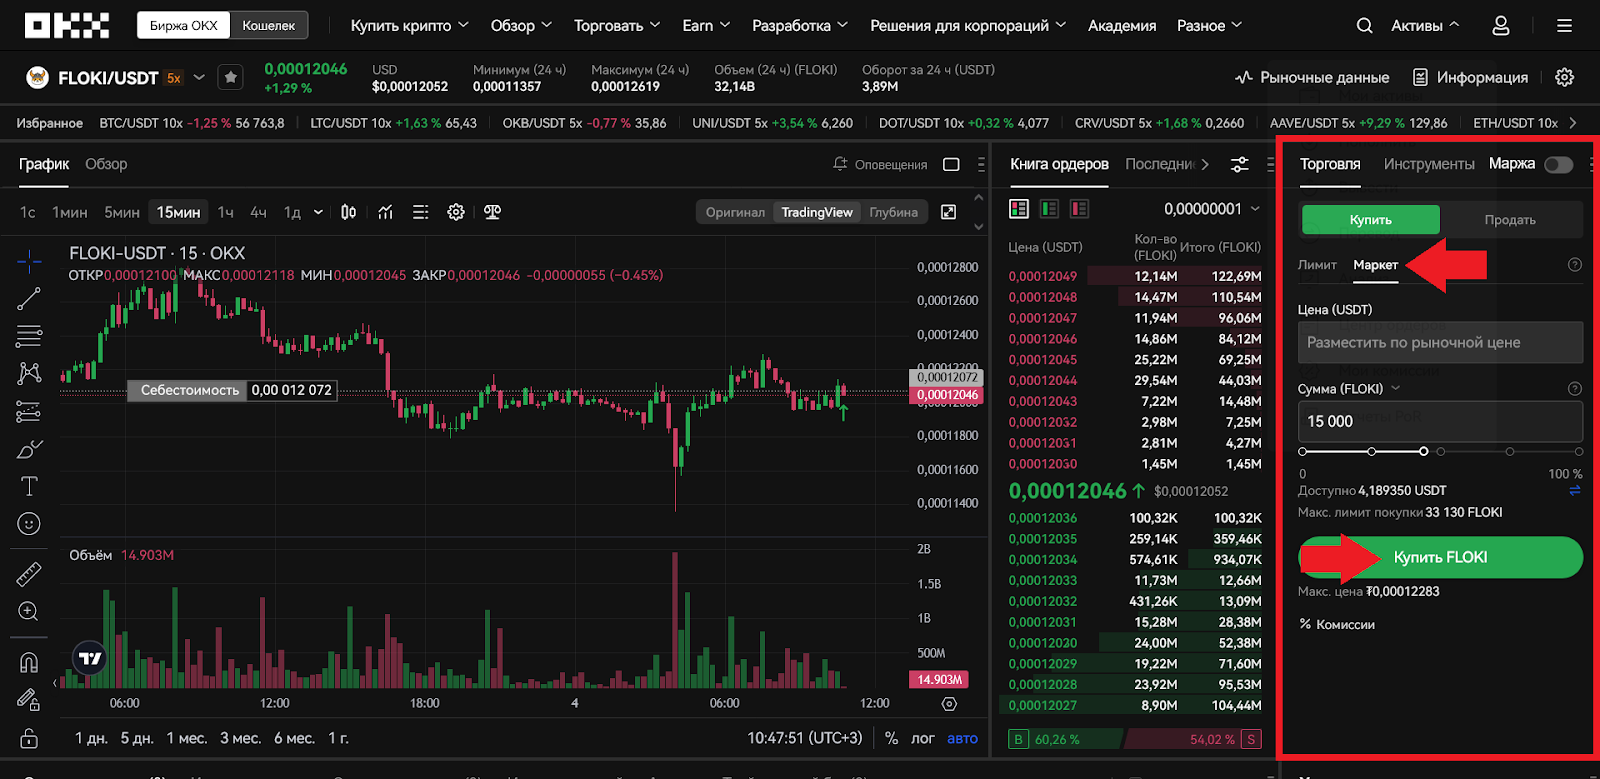Show only sell orders in order book

pyautogui.click(x=1079, y=208)
